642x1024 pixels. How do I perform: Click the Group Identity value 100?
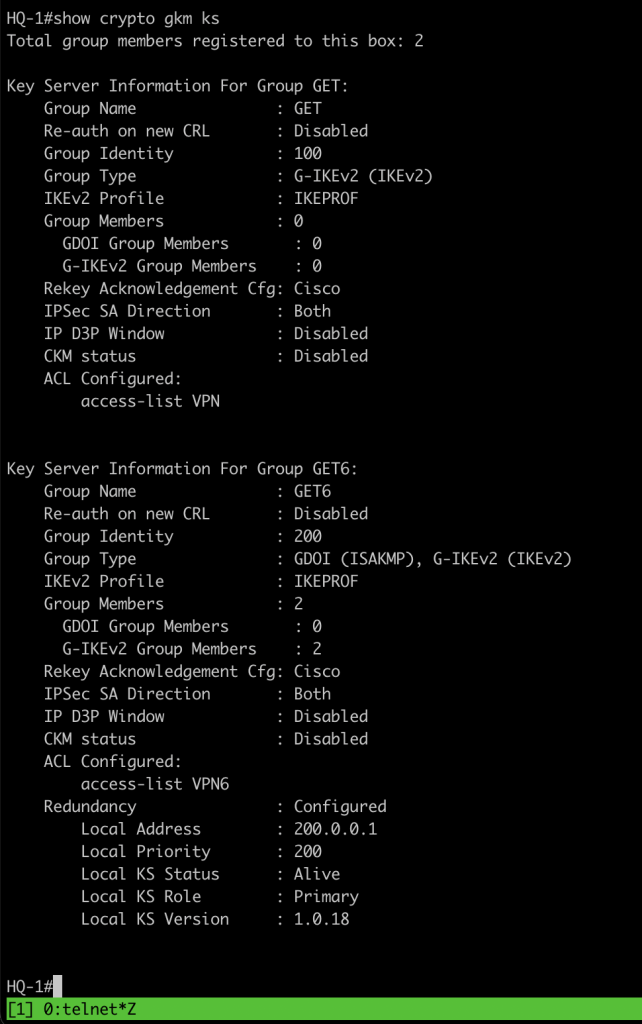click(x=308, y=154)
